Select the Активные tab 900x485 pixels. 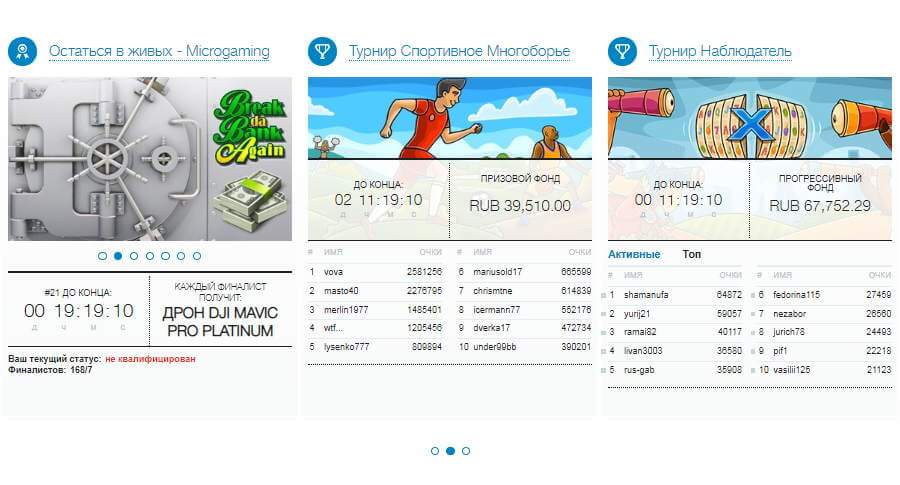click(x=634, y=255)
